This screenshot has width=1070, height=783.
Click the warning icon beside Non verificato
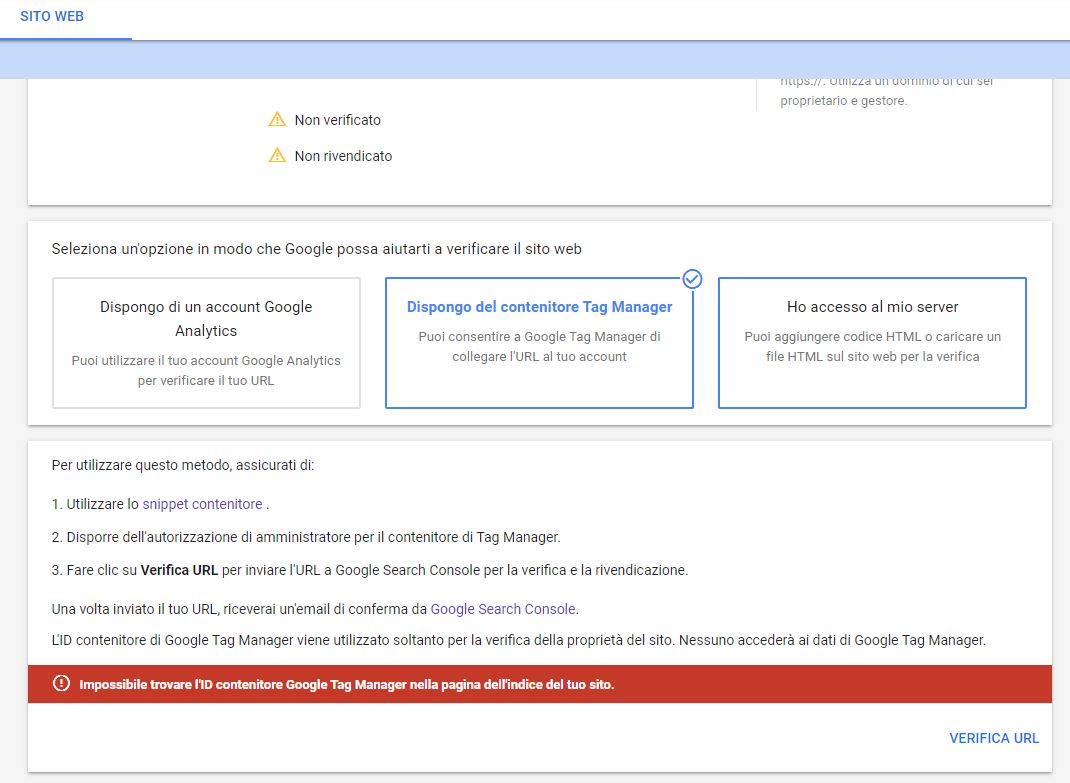pyautogui.click(x=277, y=120)
